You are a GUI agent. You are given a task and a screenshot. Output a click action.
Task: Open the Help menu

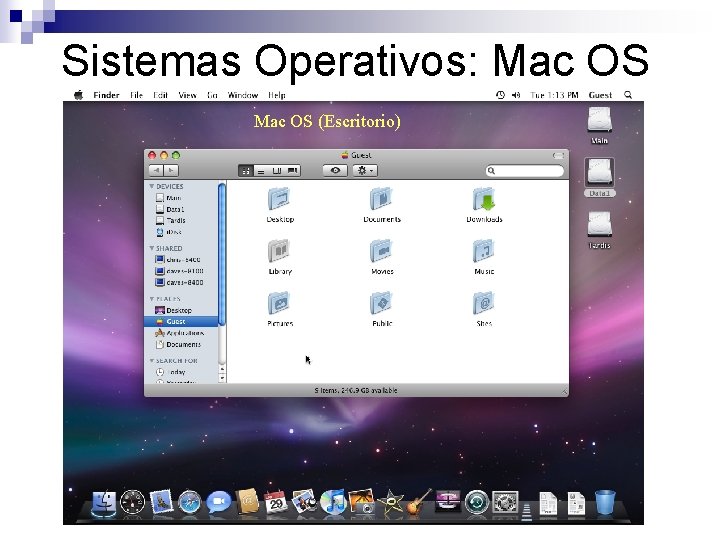click(x=277, y=95)
